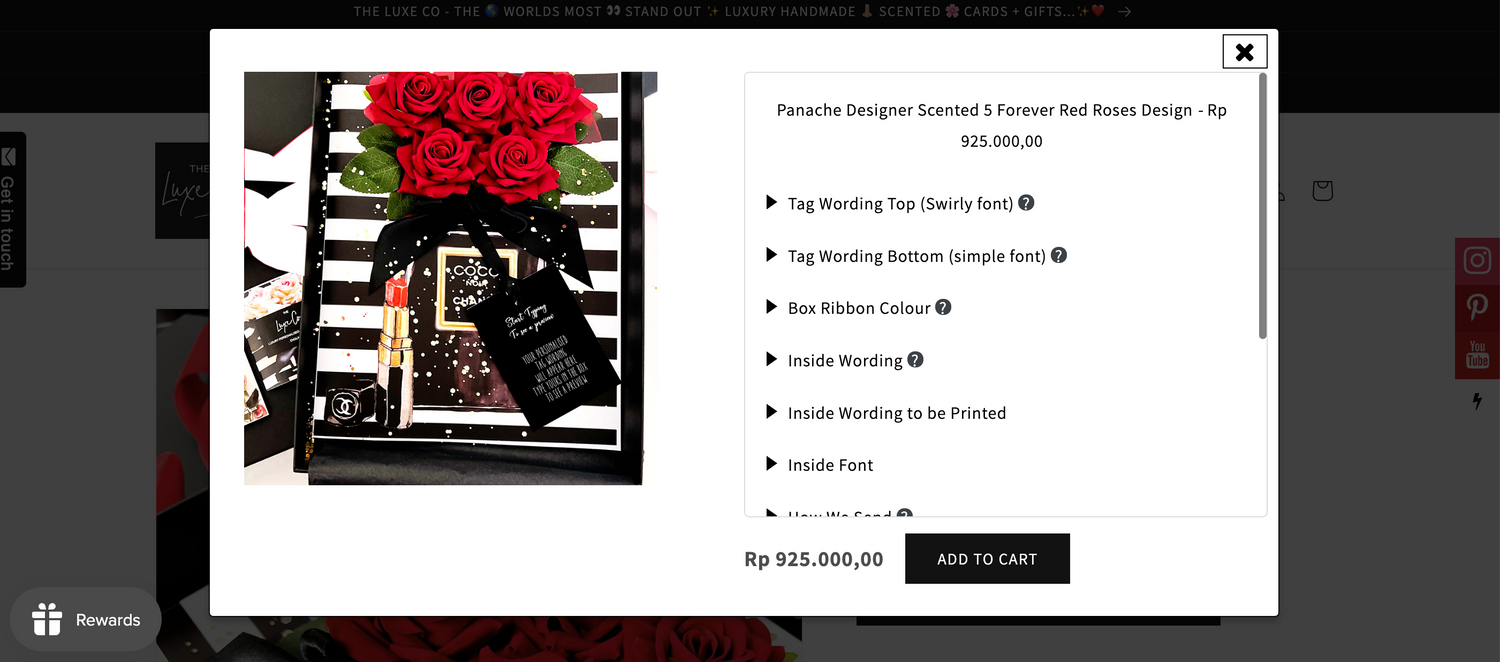Click the help icon beside Tag Wording Top

click(x=1026, y=203)
